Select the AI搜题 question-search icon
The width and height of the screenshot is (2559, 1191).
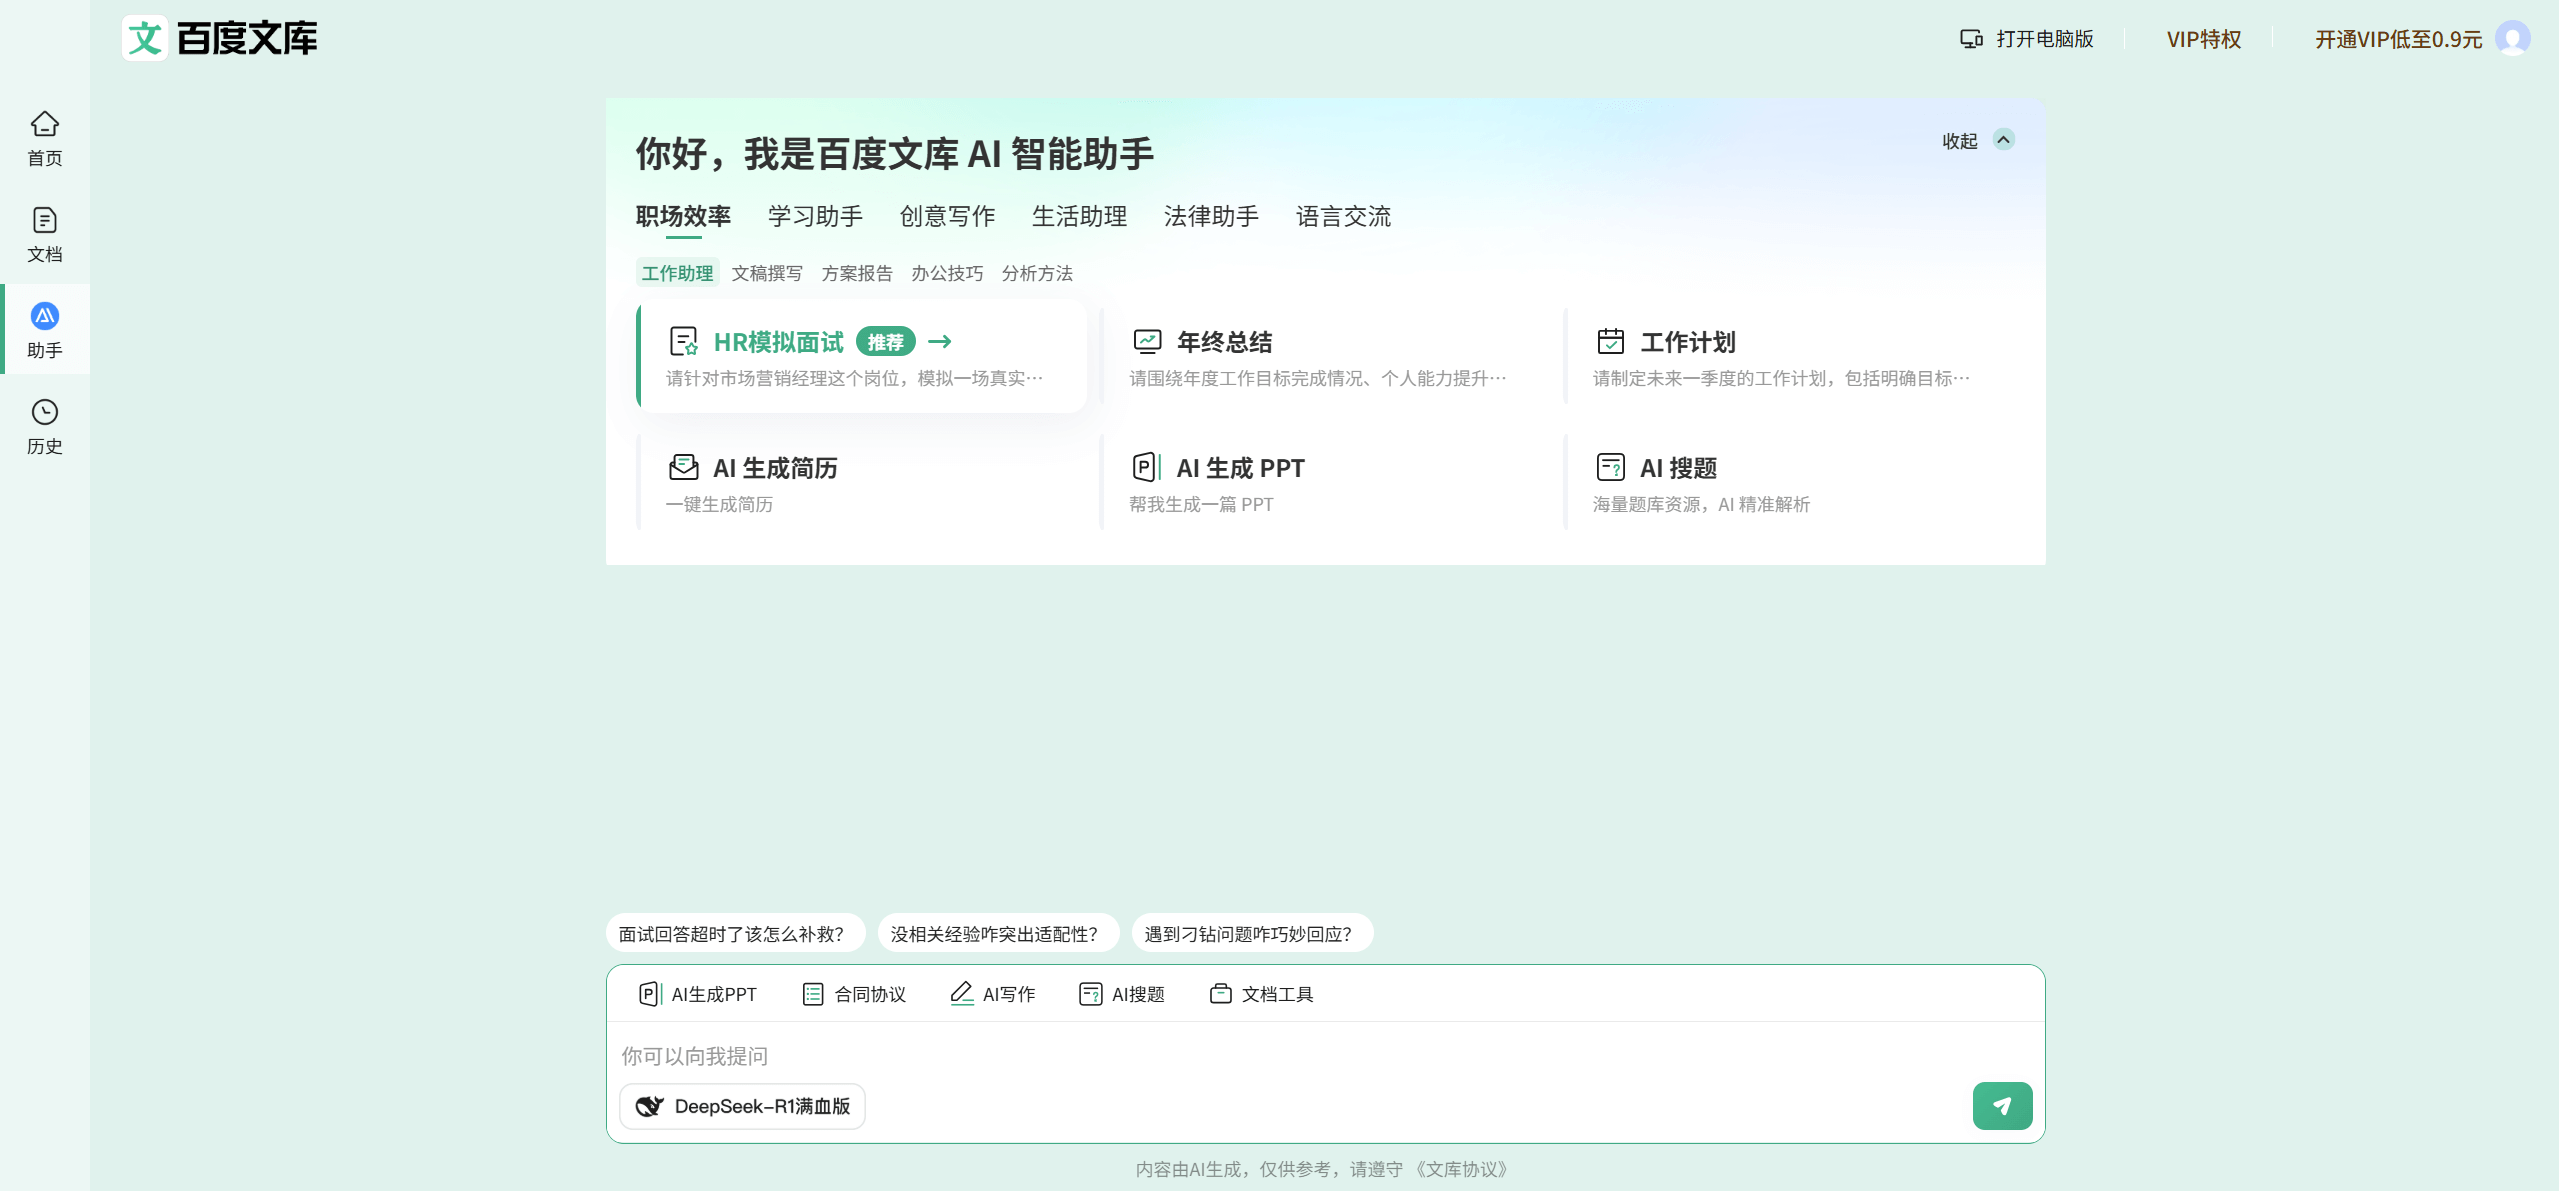[1089, 993]
